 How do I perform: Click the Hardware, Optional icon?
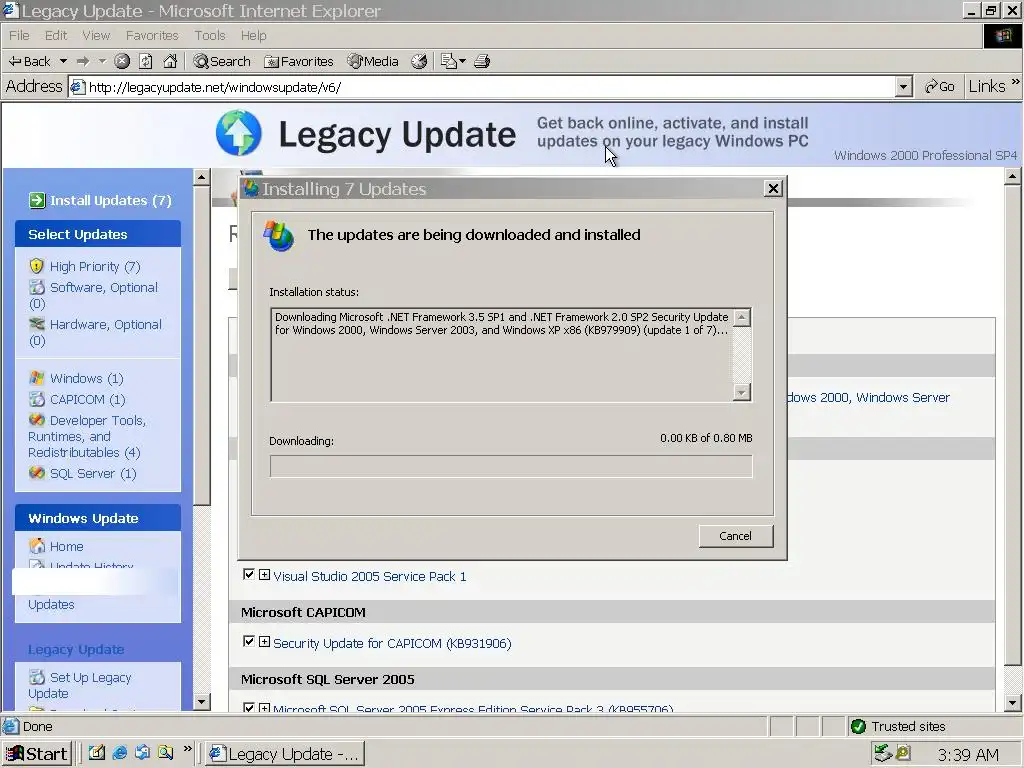37,324
